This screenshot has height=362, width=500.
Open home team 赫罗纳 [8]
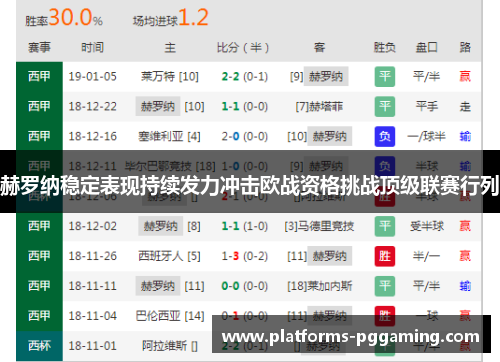[170, 226]
